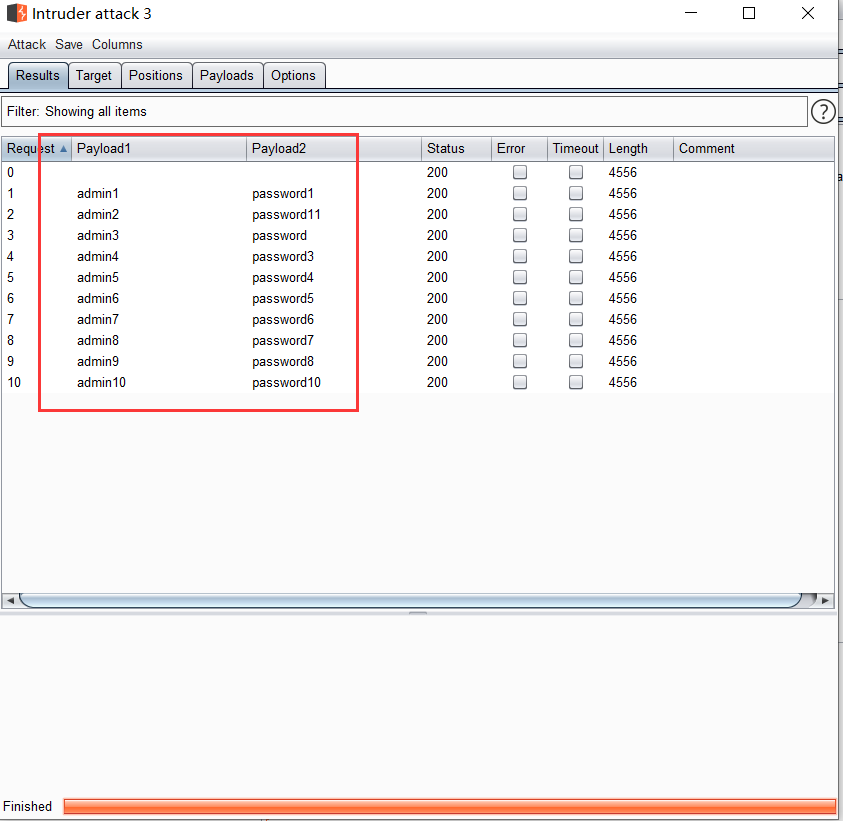This screenshot has width=843, height=821.
Task: Sort by the Comment column header
Action: [x=754, y=148]
